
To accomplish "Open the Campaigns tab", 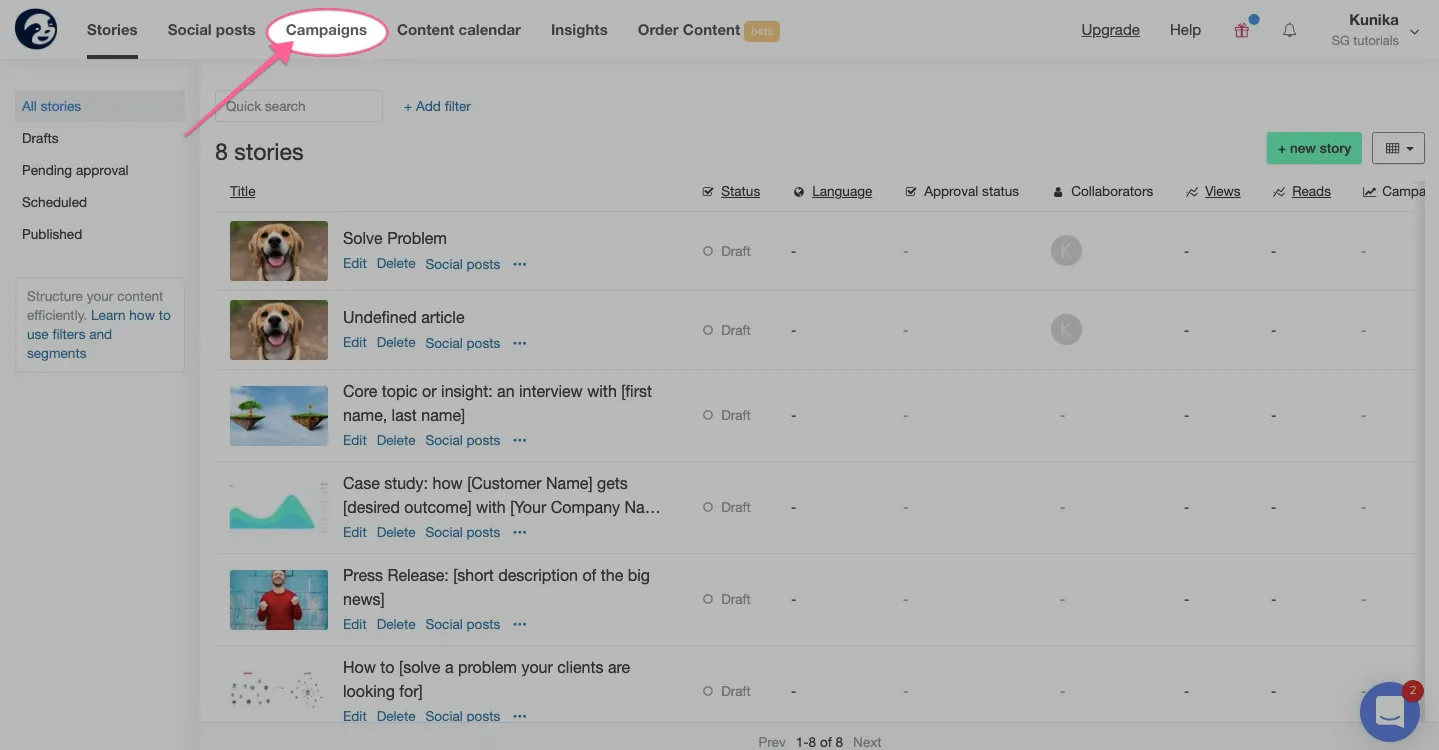I will point(326,30).
